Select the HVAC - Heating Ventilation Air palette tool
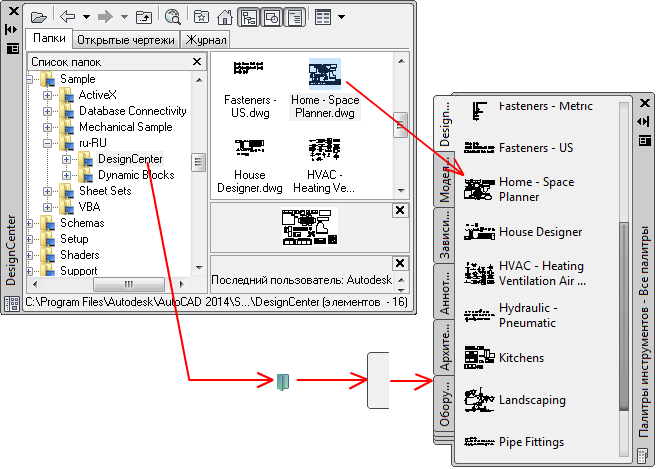This screenshot has height=469, width=657. (525, 273)
